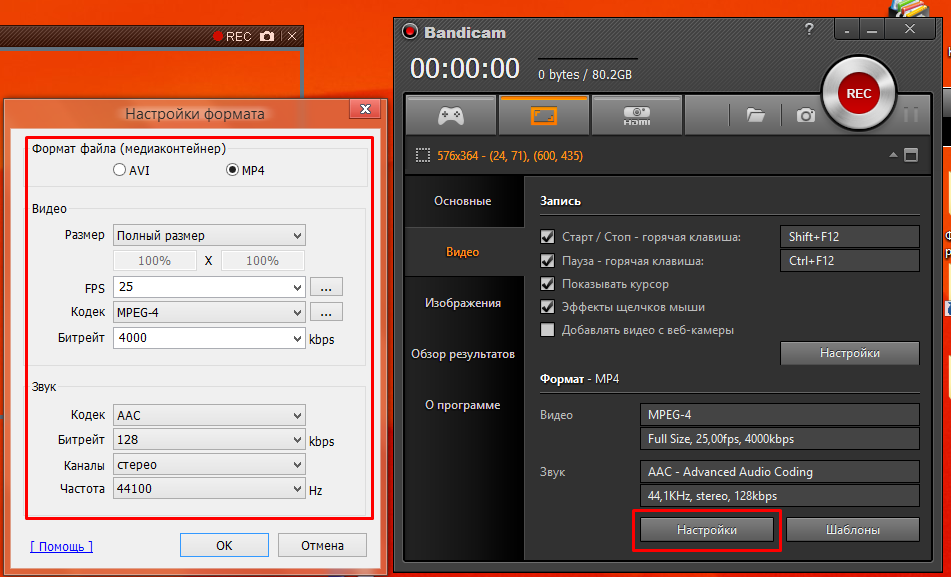Open output folder icon in Bandicam toolbar

[755, 115]
